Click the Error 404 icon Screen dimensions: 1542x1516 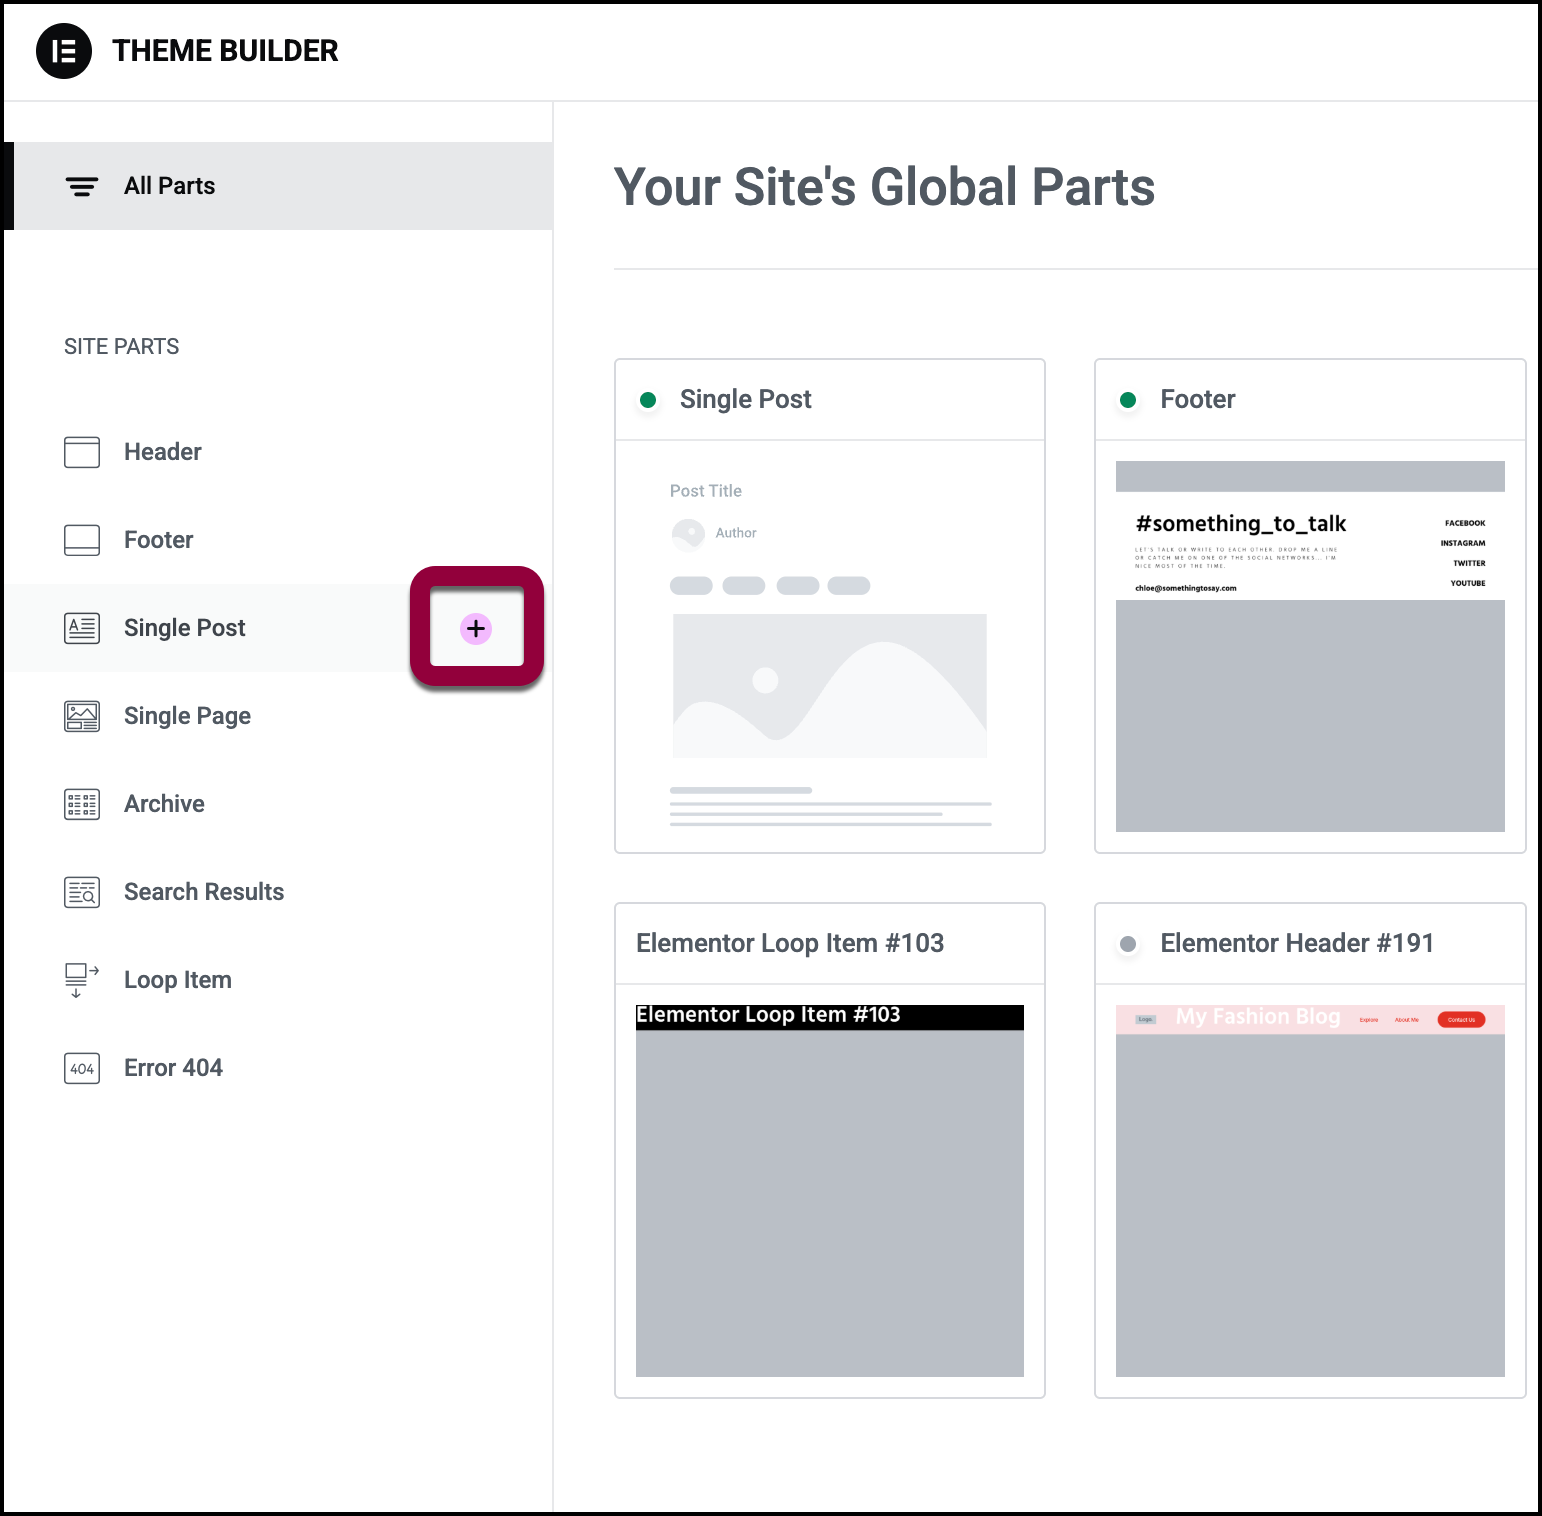[x=82, y=1068]
